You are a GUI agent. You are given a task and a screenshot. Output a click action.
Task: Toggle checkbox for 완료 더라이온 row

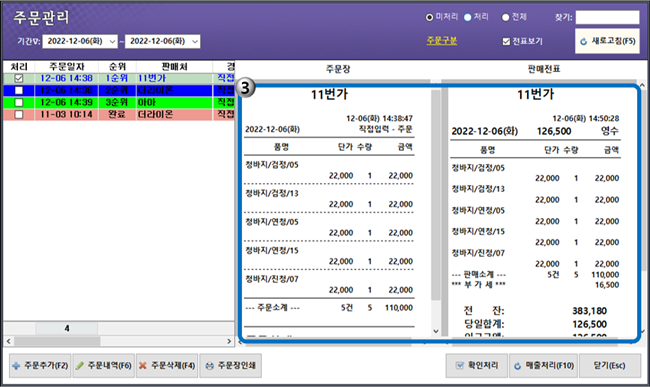point(19,114)
